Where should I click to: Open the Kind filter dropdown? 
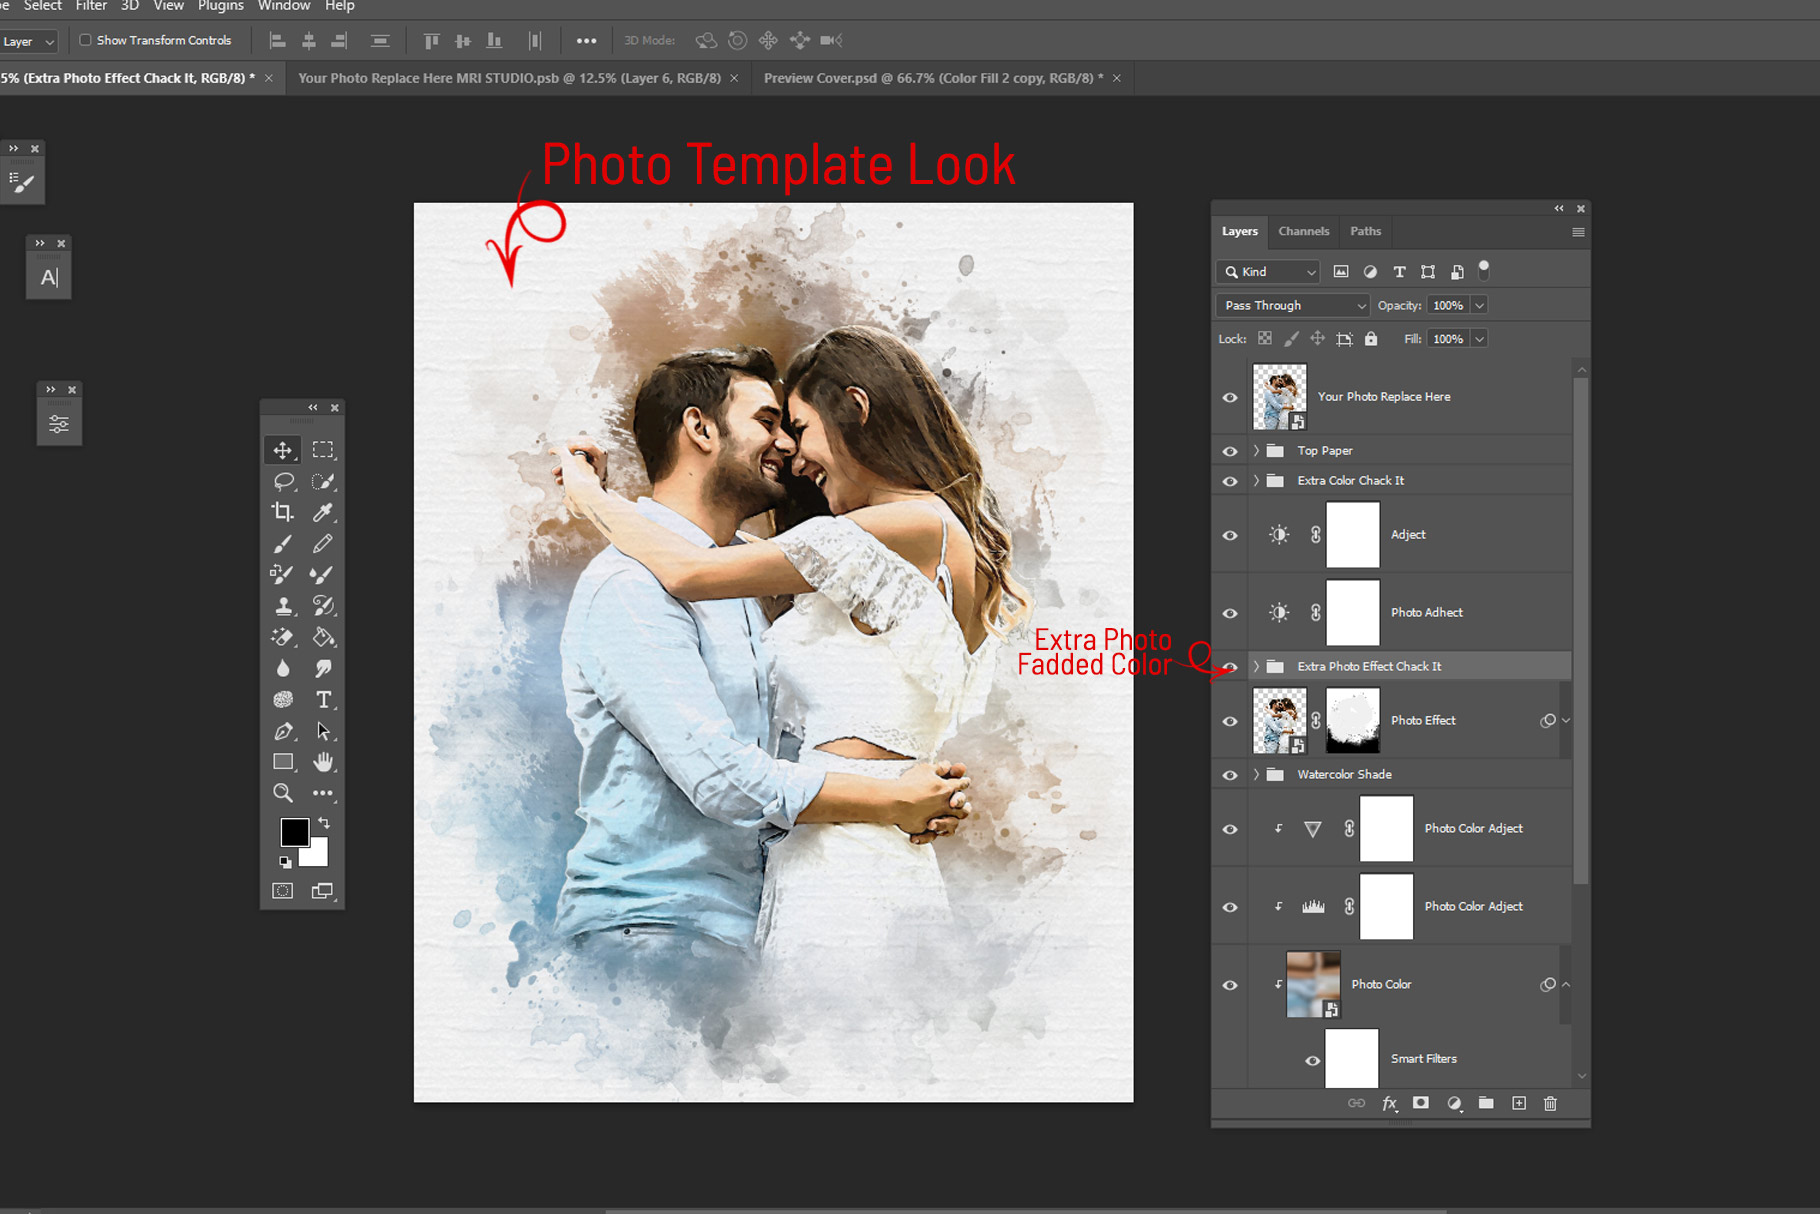[1268, 271]
